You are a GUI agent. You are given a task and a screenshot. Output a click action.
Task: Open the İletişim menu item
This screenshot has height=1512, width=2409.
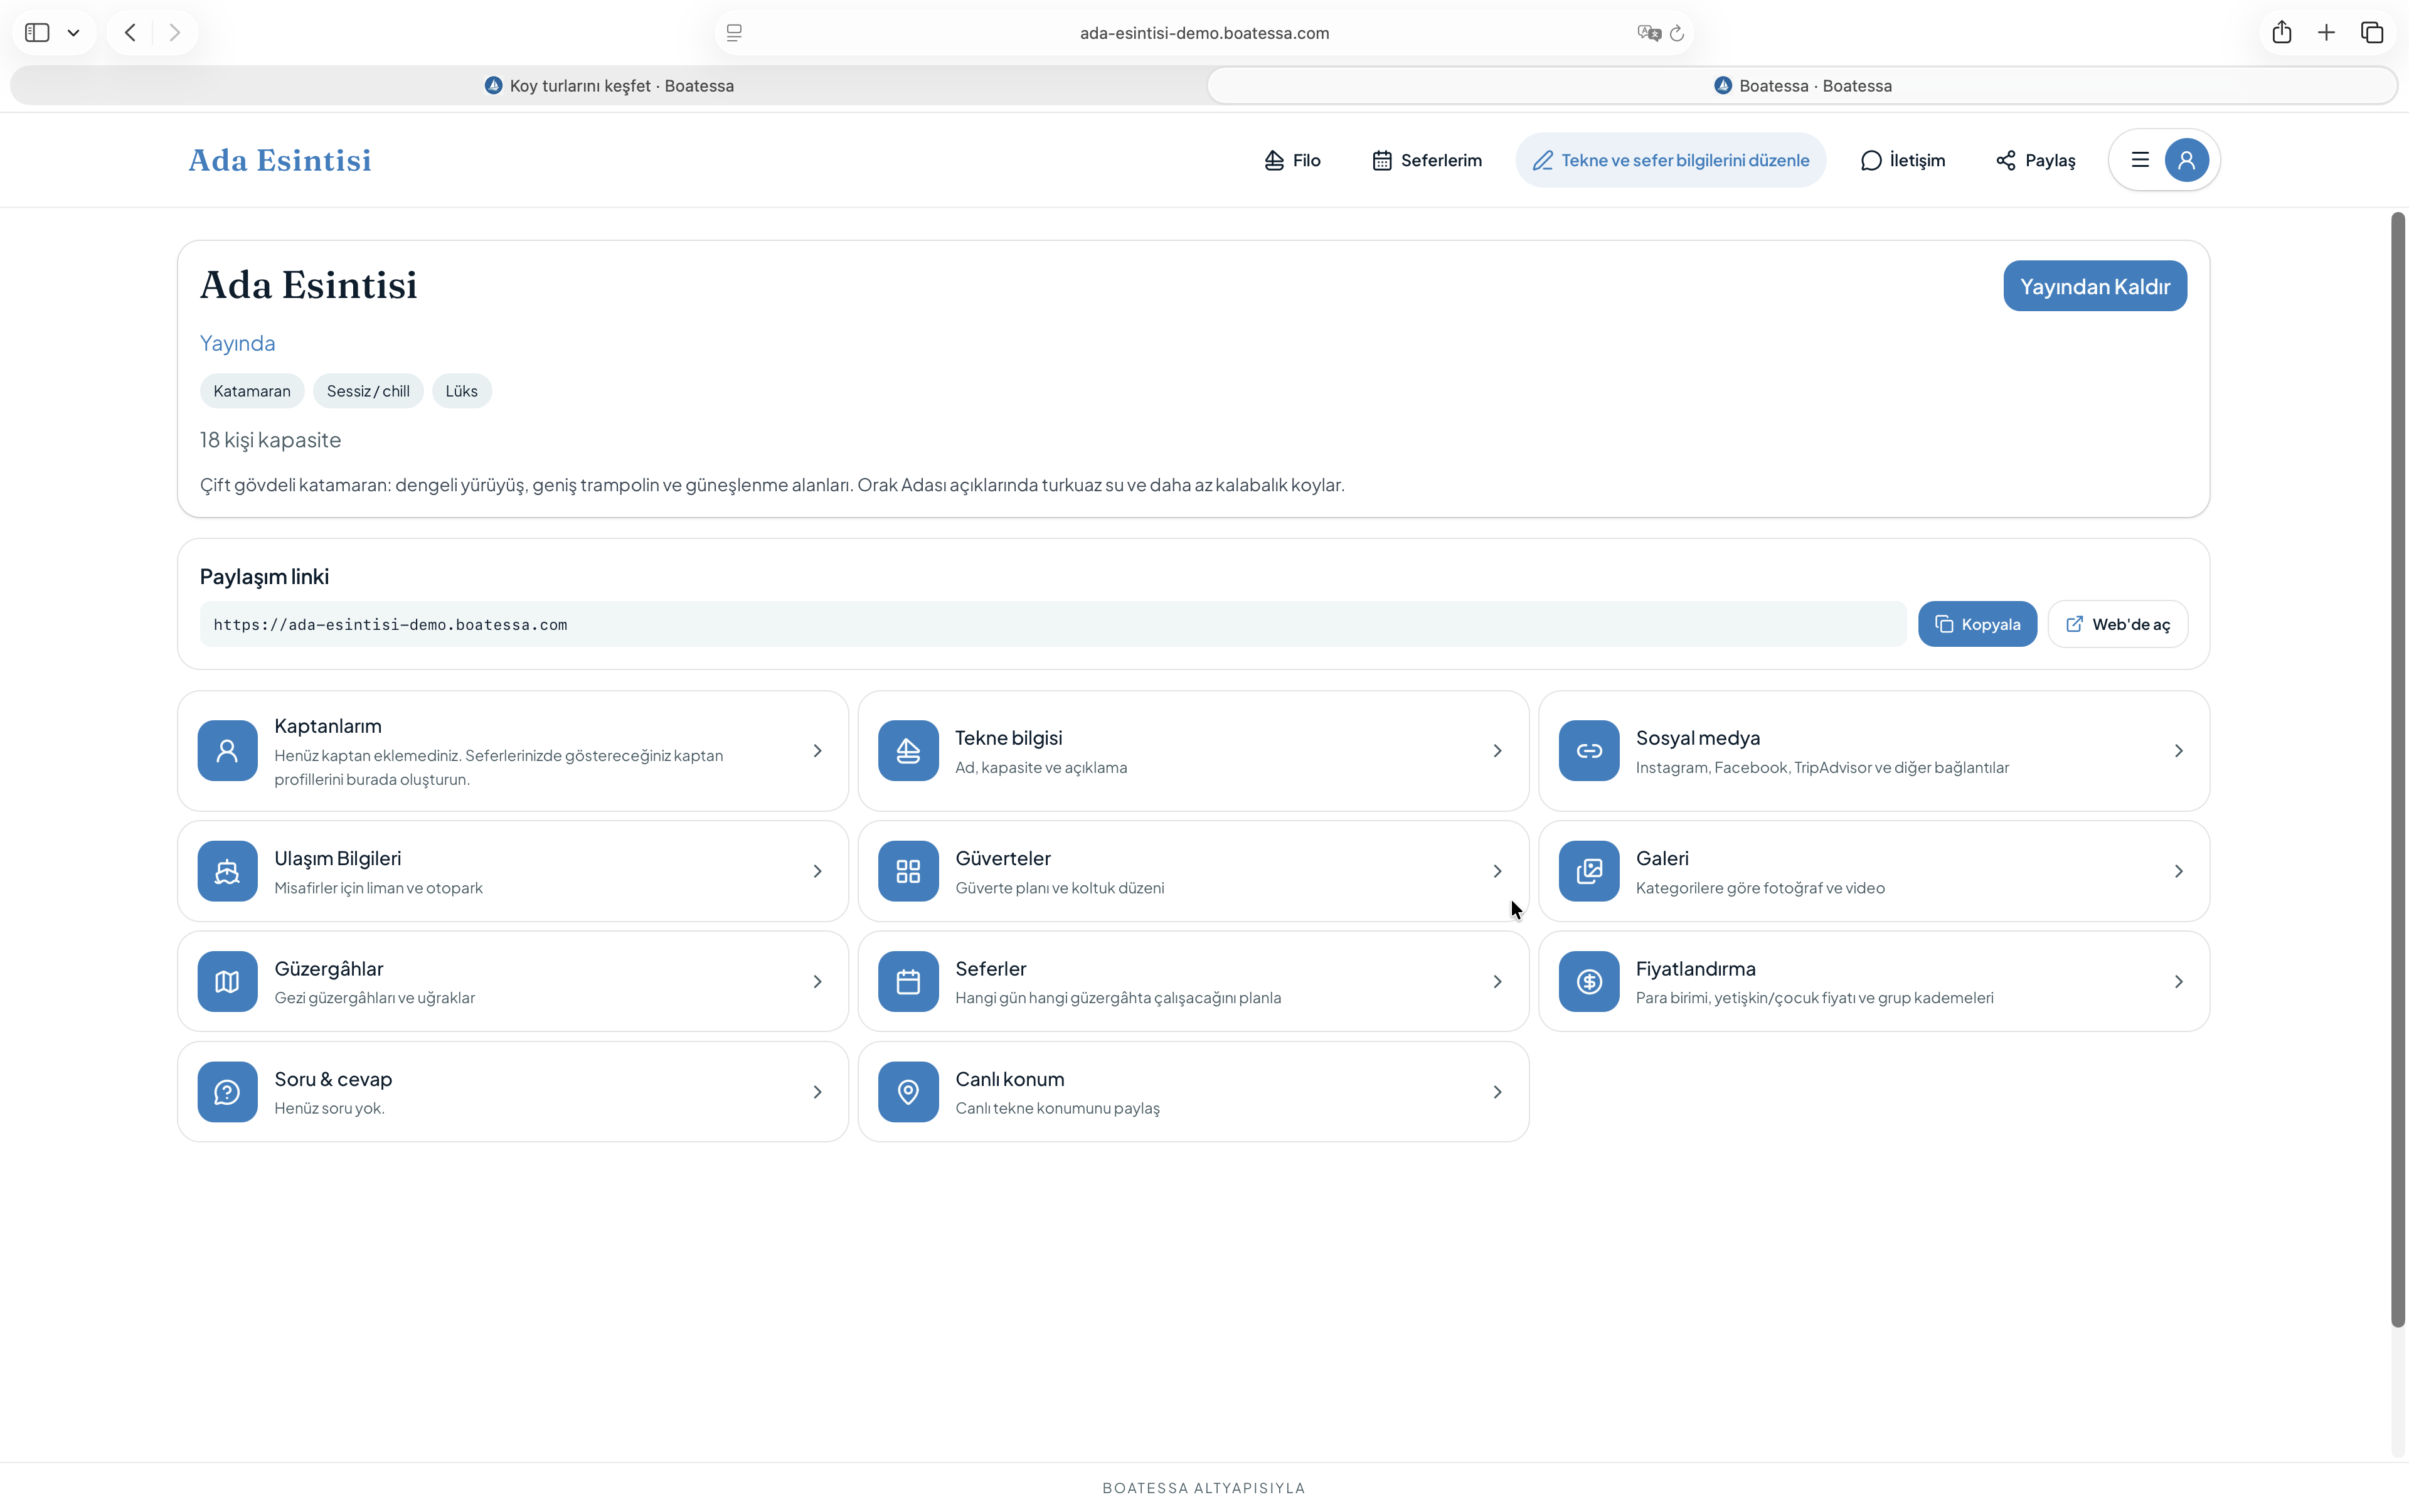pos(1903,160)
